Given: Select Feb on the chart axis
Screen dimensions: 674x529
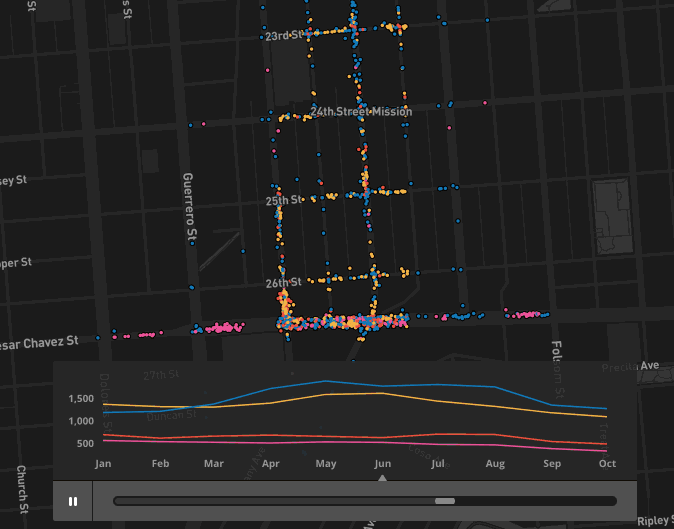Looking at the screenshot, I should 160,464.
